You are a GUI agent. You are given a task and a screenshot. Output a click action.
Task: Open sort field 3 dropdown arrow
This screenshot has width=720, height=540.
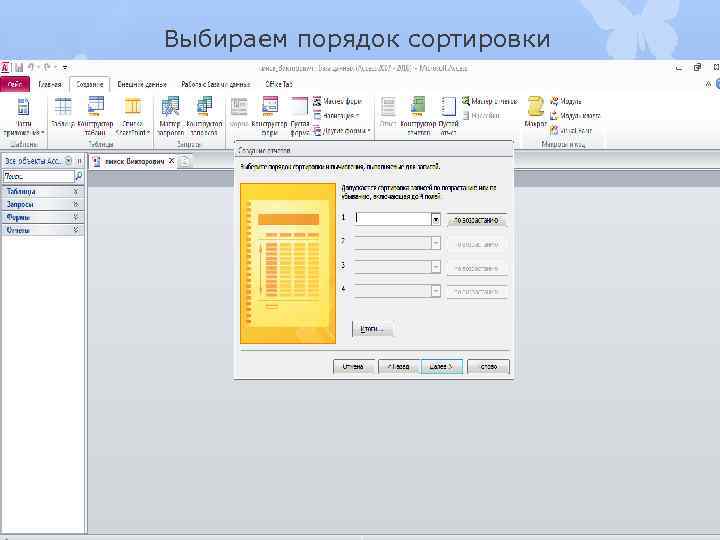click(x=435, y=267)
